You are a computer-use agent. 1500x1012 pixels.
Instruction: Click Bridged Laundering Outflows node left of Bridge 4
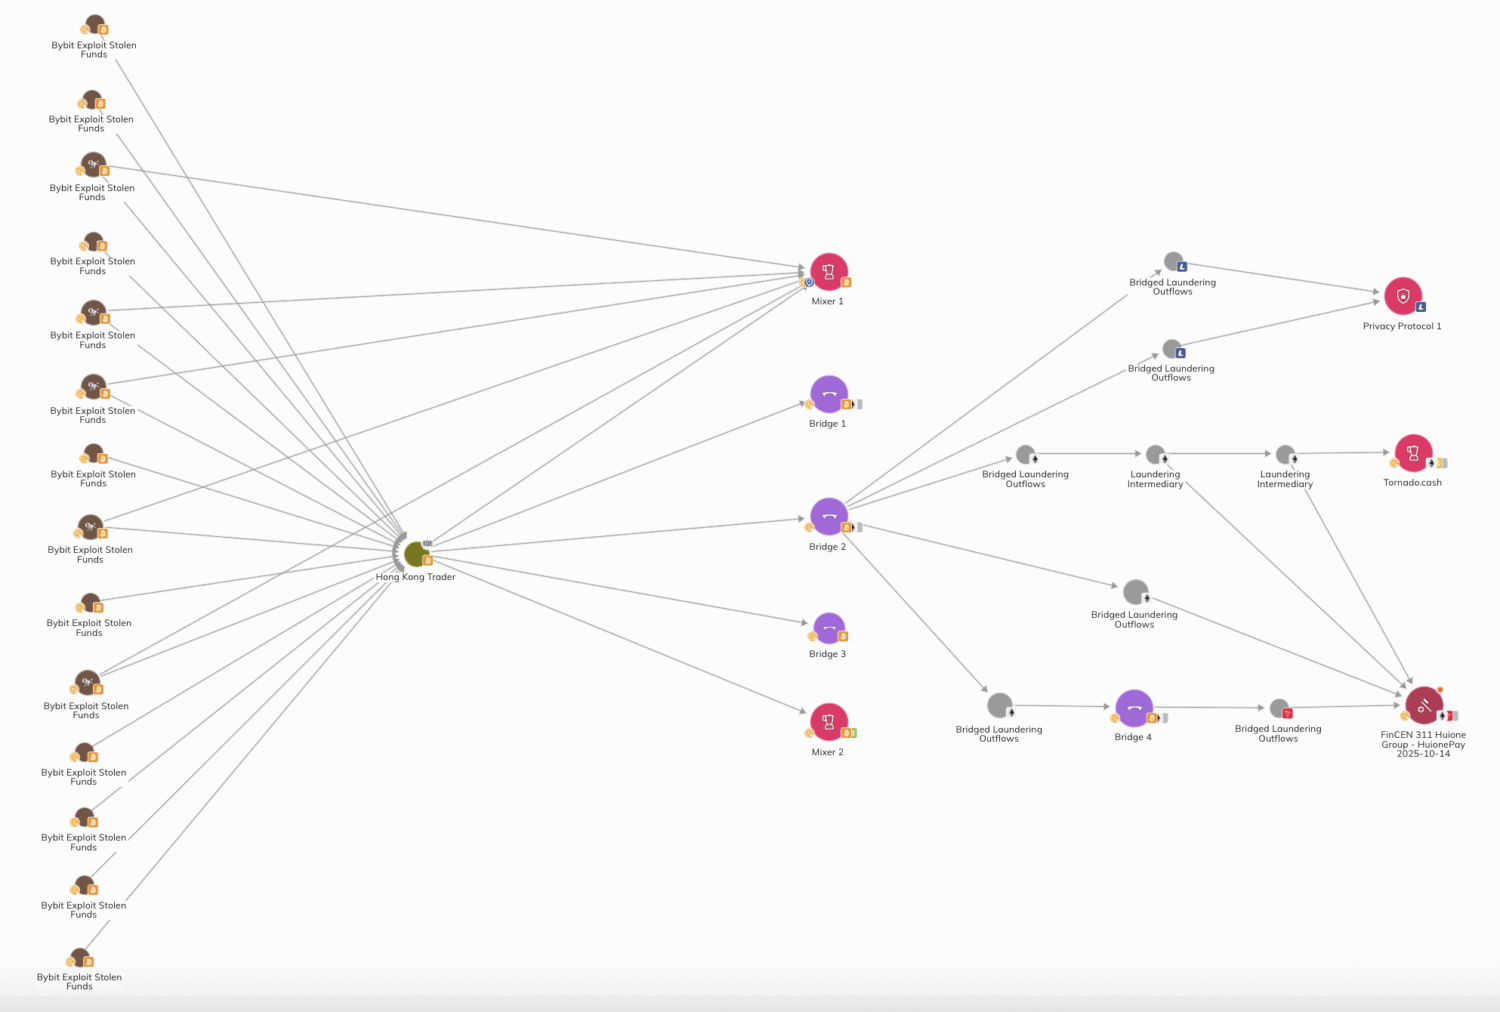point(999,706)
